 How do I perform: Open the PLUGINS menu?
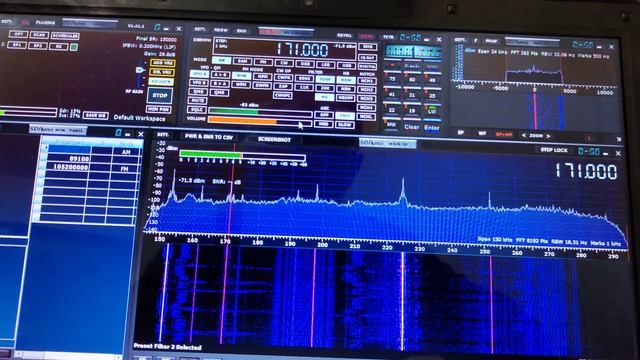point(45,22)
